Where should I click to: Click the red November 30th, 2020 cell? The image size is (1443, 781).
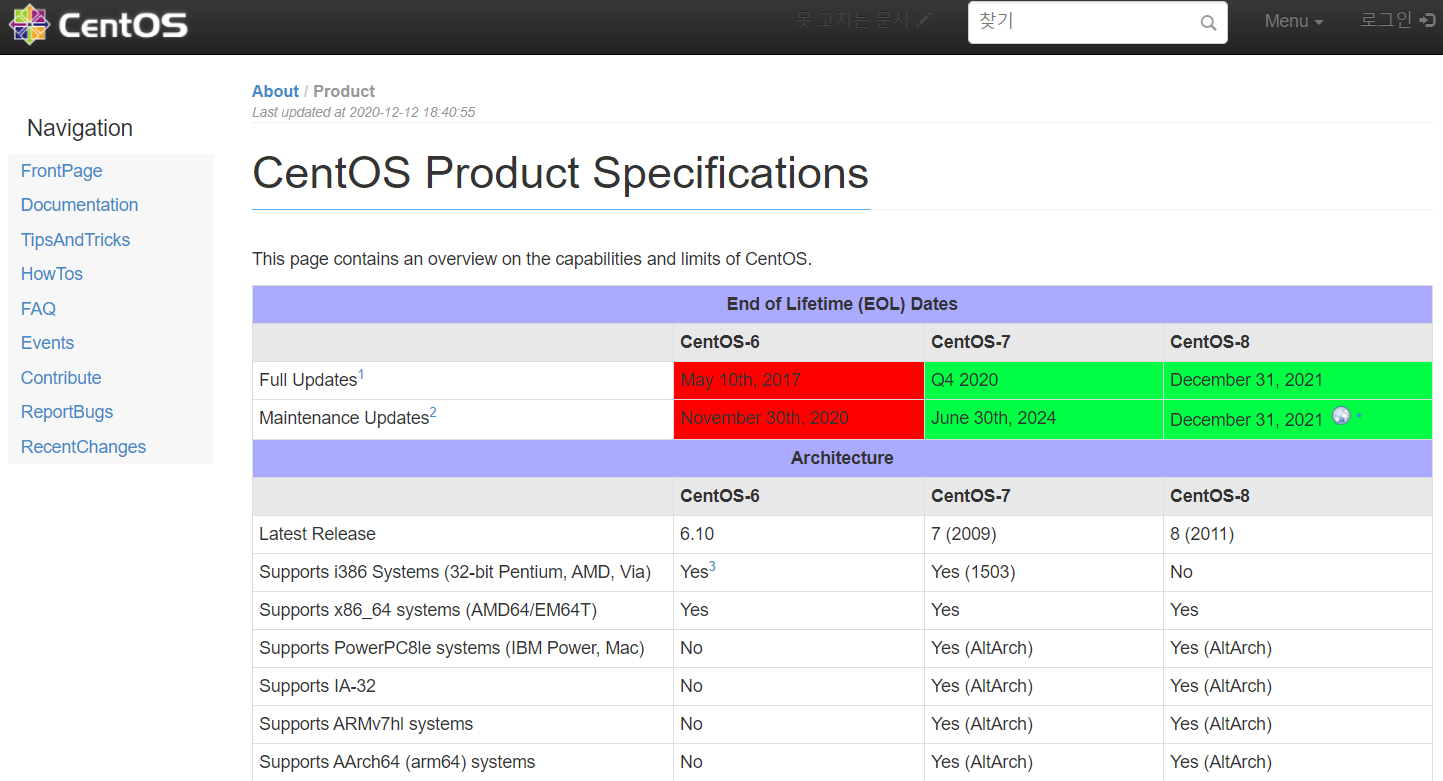[799, 418]
